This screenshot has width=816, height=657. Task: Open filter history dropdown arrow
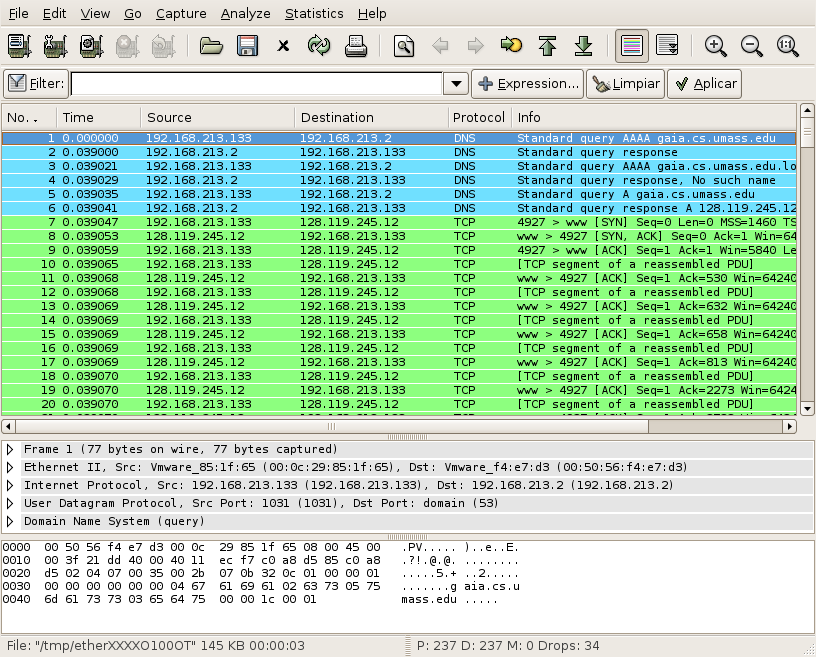click(x=456, y=84)
